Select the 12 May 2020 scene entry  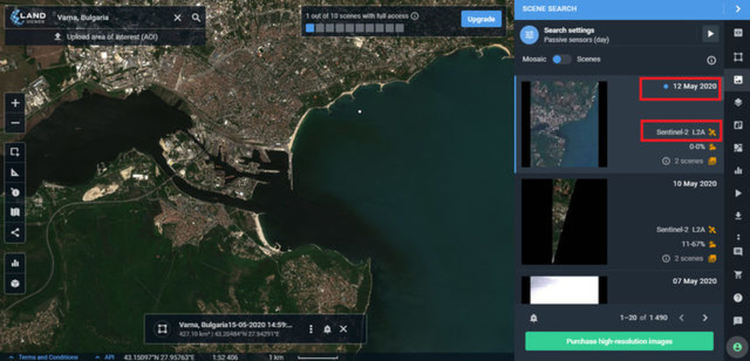coord(620,124)
